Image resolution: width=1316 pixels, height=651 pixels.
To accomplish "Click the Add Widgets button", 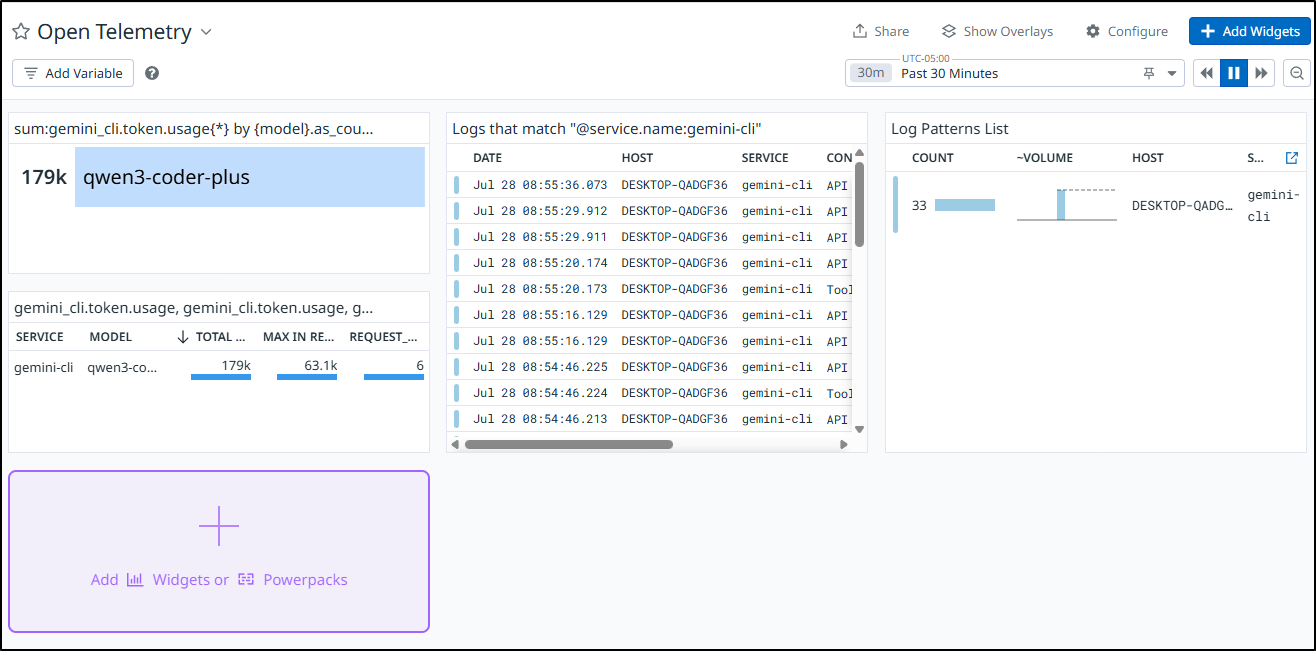I will click(1250, 31).
